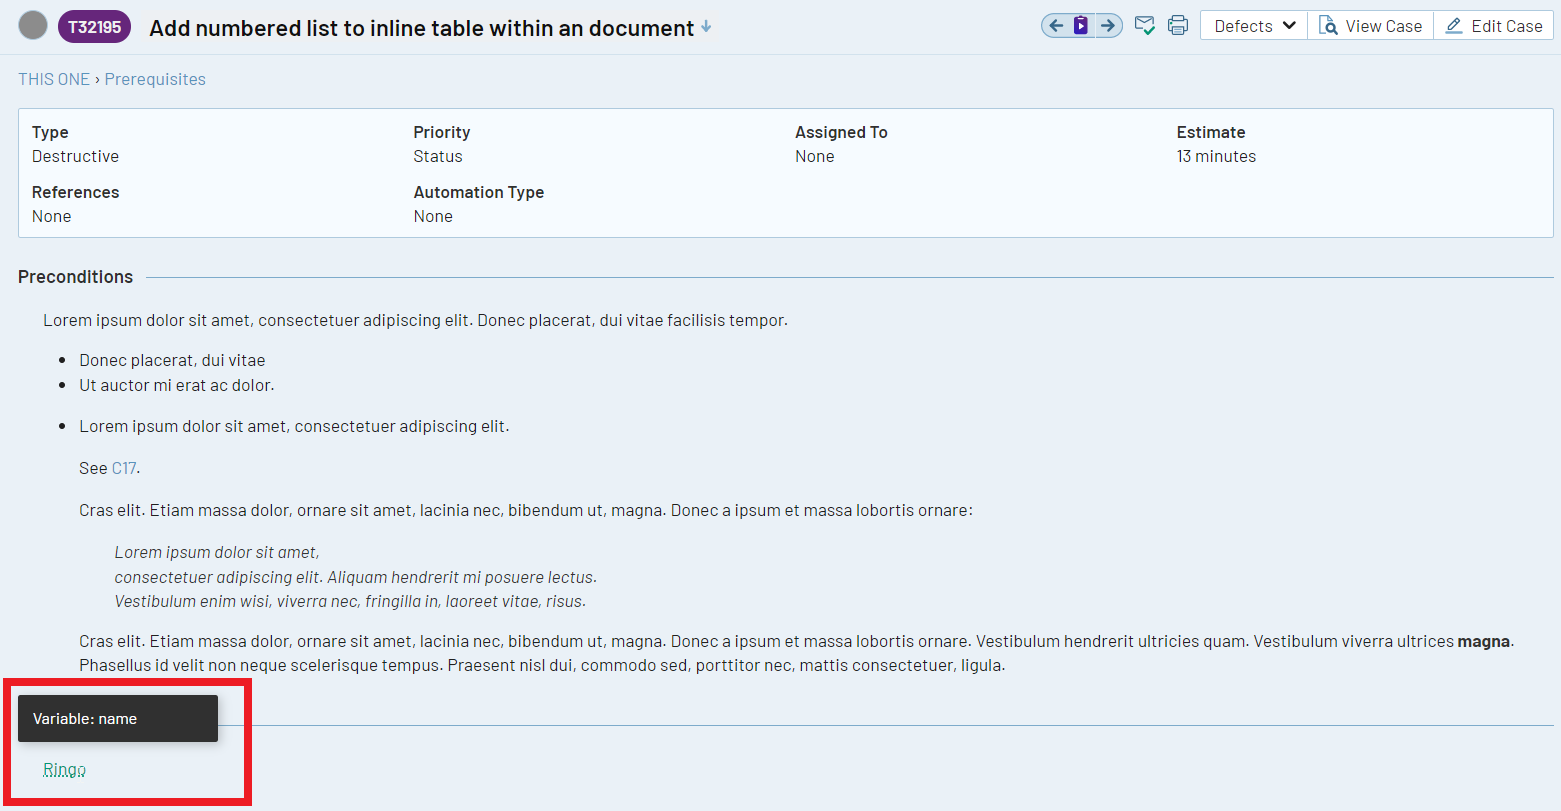Click the Edit Case button
The height and width of the screenshot is (811, 1561).
tap(1494, 26)
